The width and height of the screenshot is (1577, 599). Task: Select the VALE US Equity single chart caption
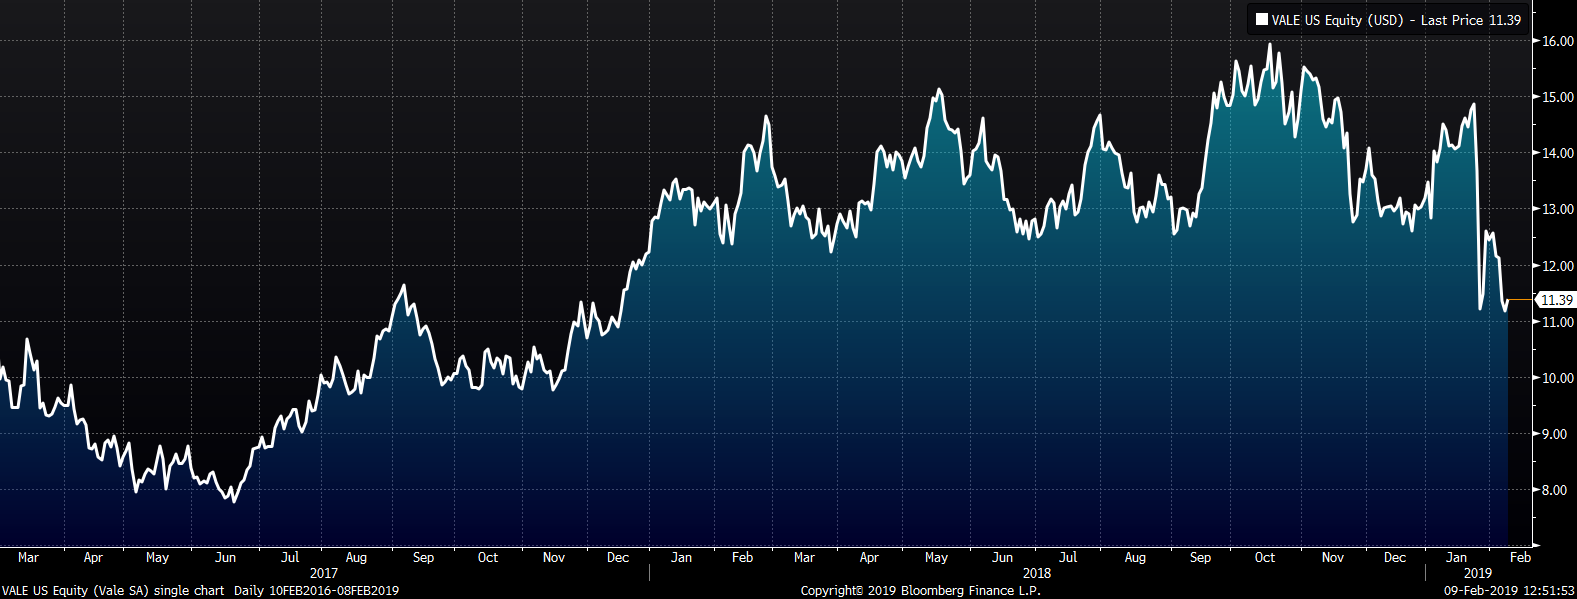113,591
